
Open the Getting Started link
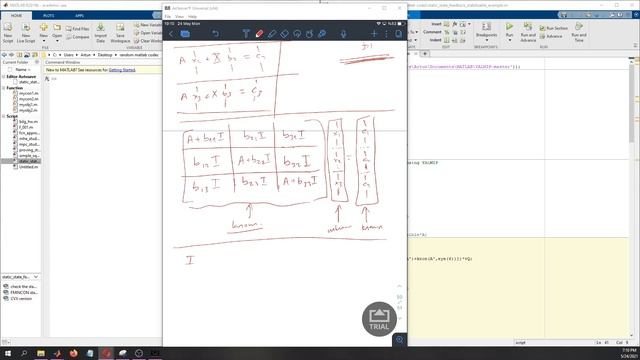(122, 70)
